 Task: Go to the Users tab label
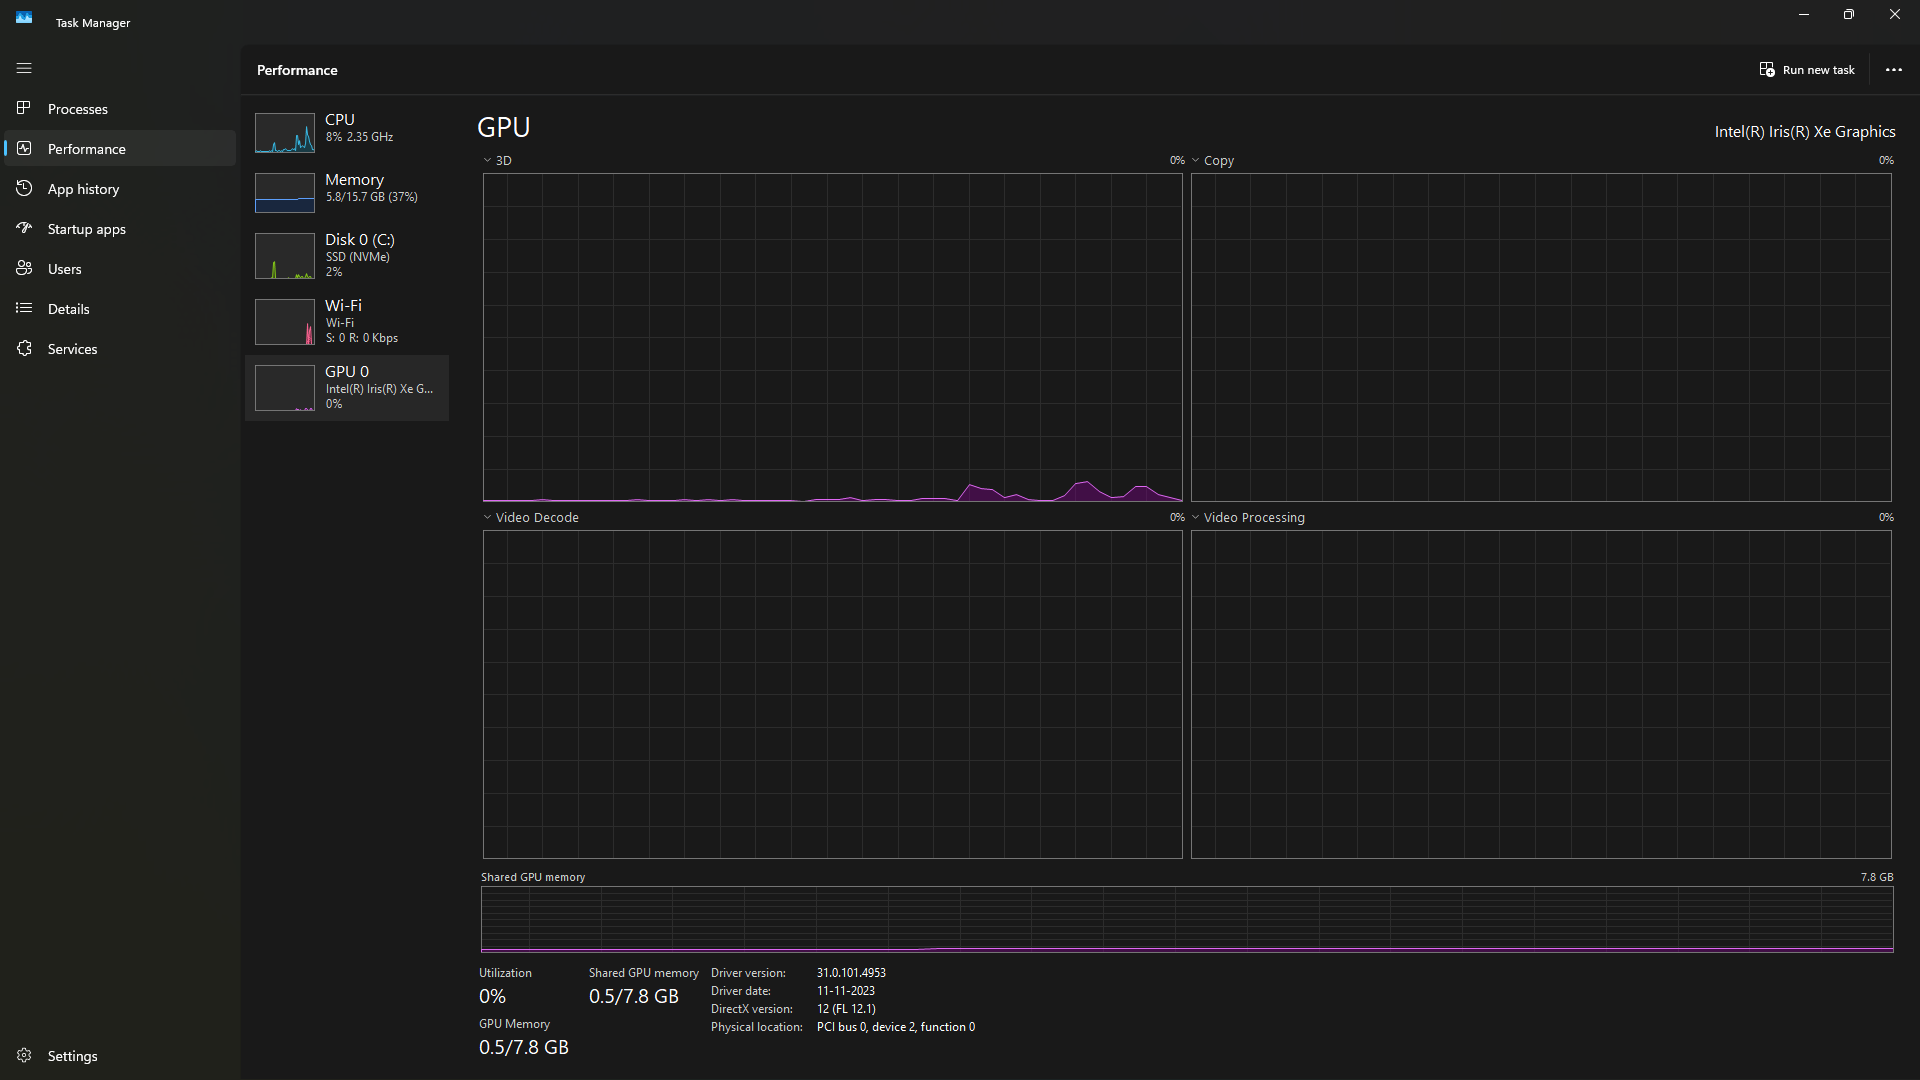65,269
